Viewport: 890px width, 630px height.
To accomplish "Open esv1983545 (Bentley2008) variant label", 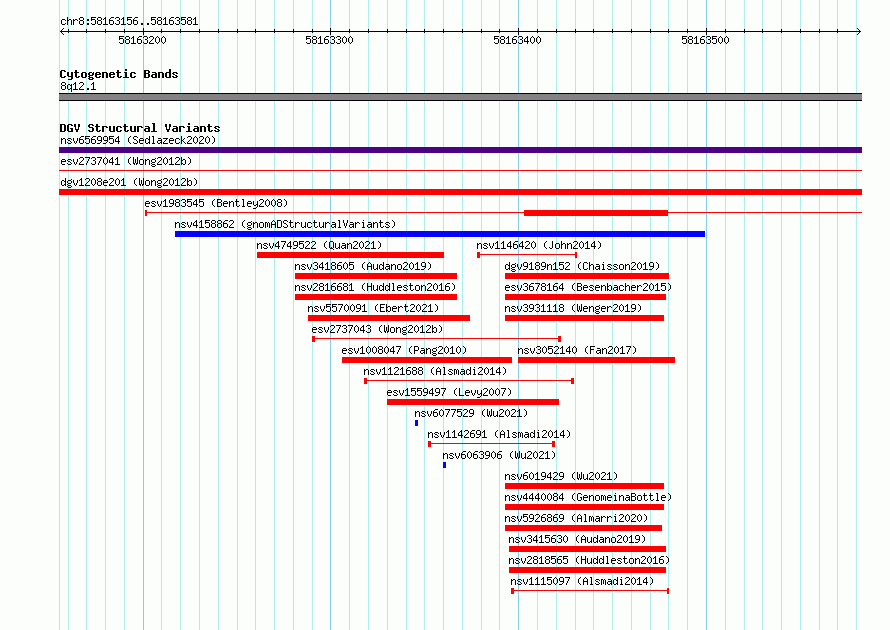I will (x=216, y=203).
